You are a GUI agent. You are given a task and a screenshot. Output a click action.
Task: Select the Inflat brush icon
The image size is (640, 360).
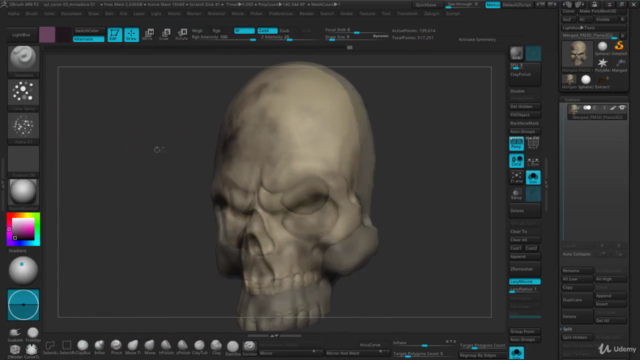click(100, 347)
